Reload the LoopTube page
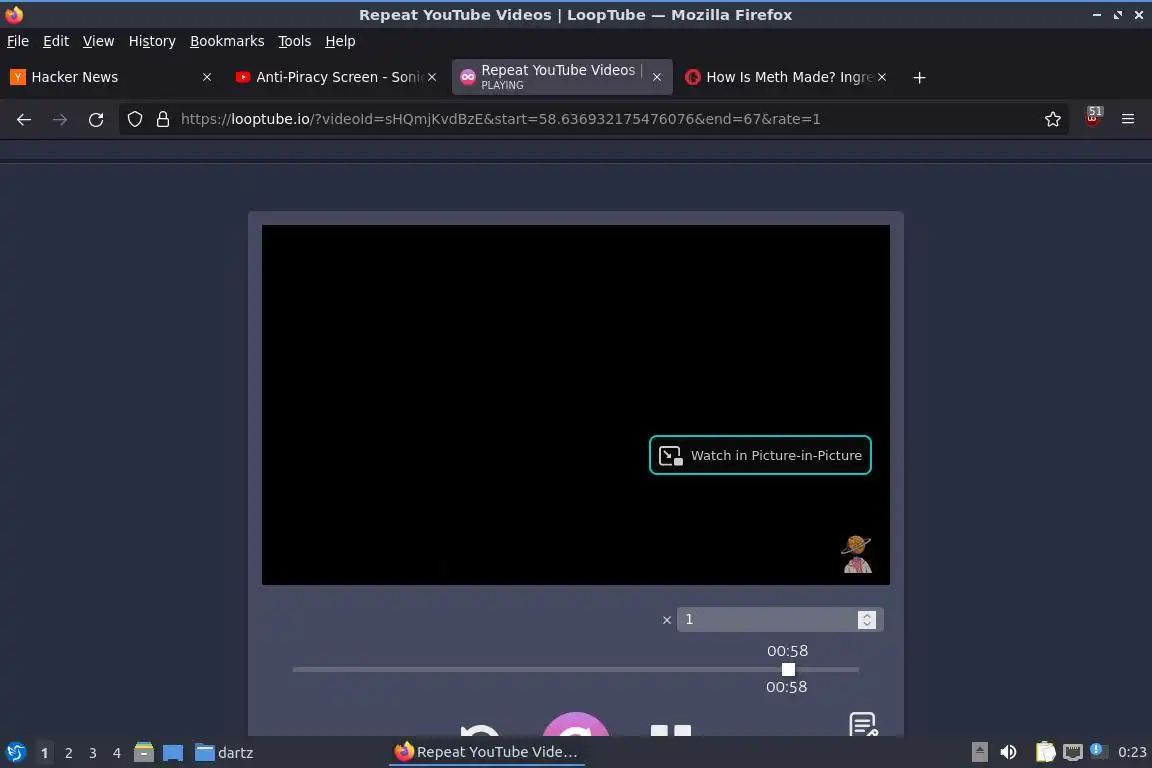This screenshot has height=768, width=1152. 96,119
